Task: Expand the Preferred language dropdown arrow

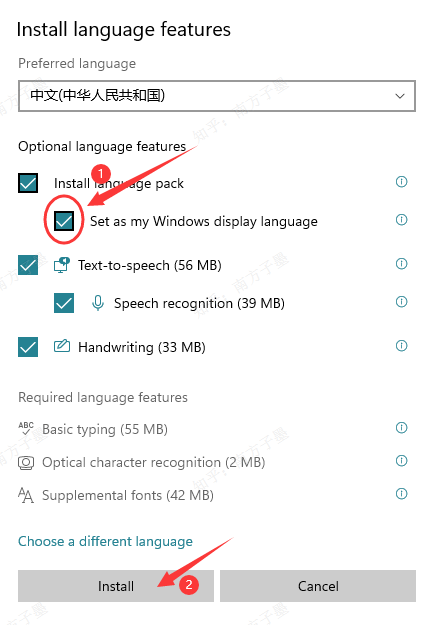Action: tap(400, 96)
